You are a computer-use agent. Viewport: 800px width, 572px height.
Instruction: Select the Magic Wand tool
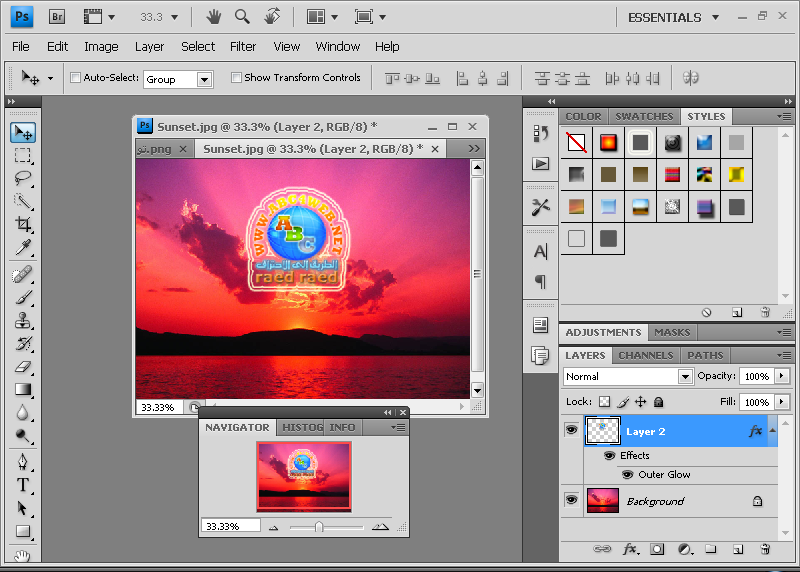click(22, 201)
